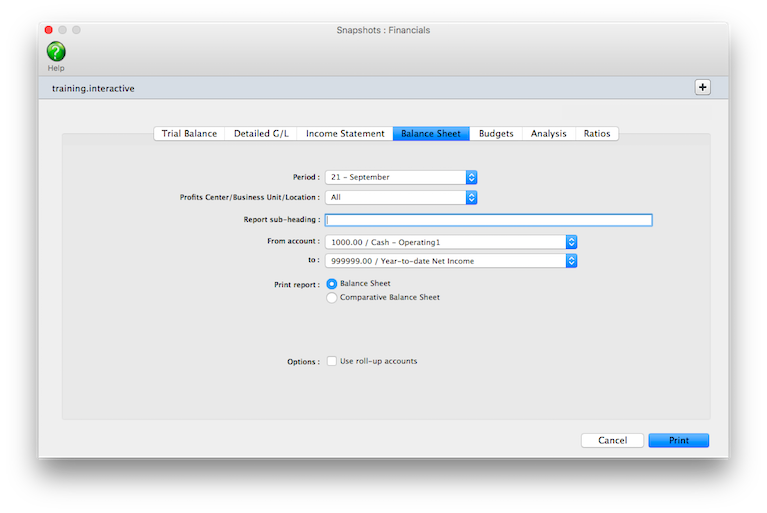
Task: Switch to the Trial Balance tab
Action: point(189,133)
